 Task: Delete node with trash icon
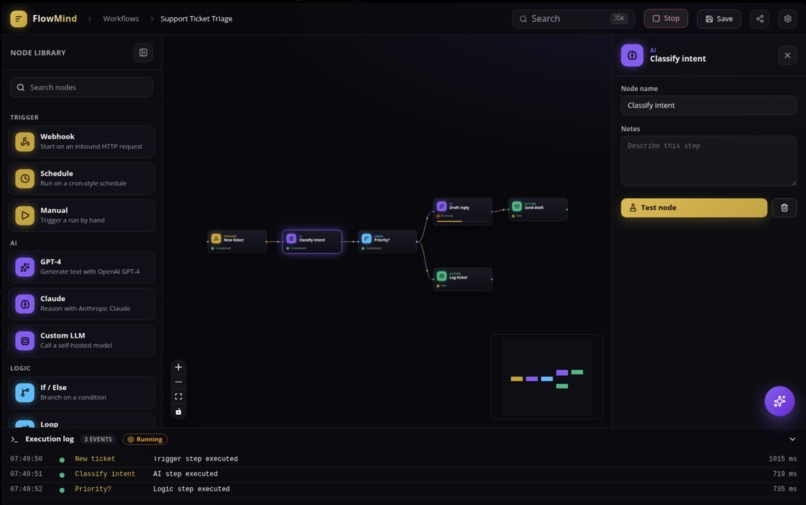pos(784,208)
